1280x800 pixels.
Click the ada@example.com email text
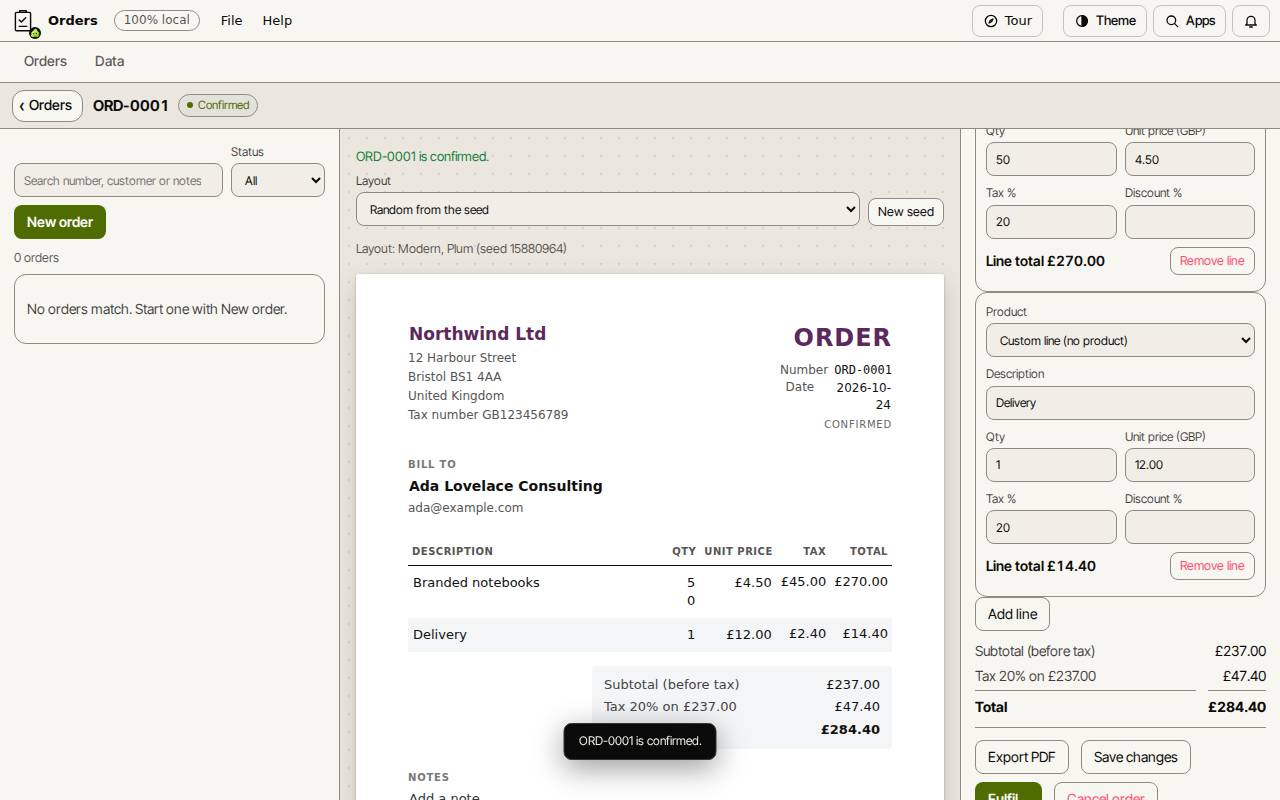tap(465, 508)
